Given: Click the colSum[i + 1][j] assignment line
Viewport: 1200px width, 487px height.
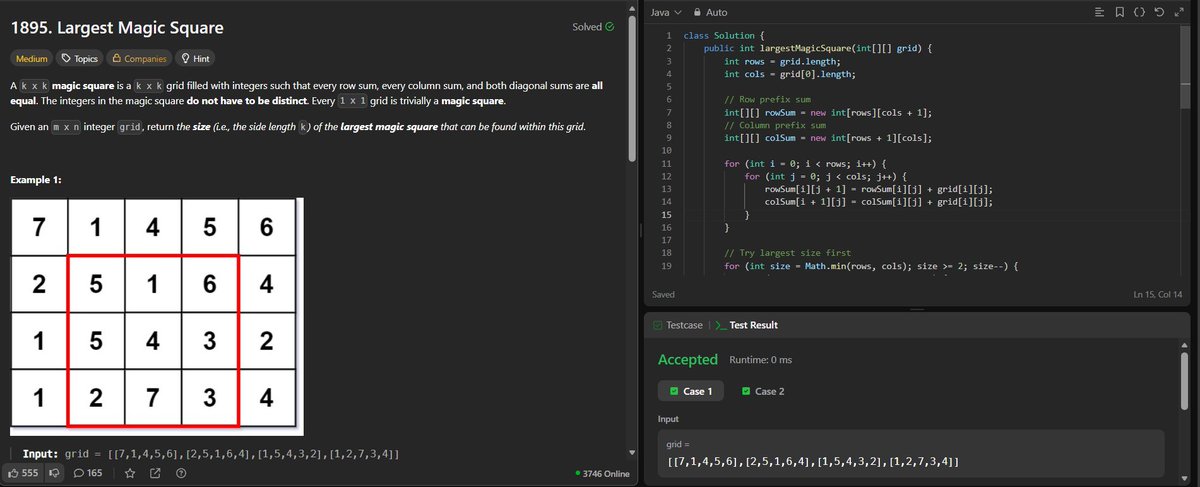Looking at the screenshot, I should click(x=880, y=201).
